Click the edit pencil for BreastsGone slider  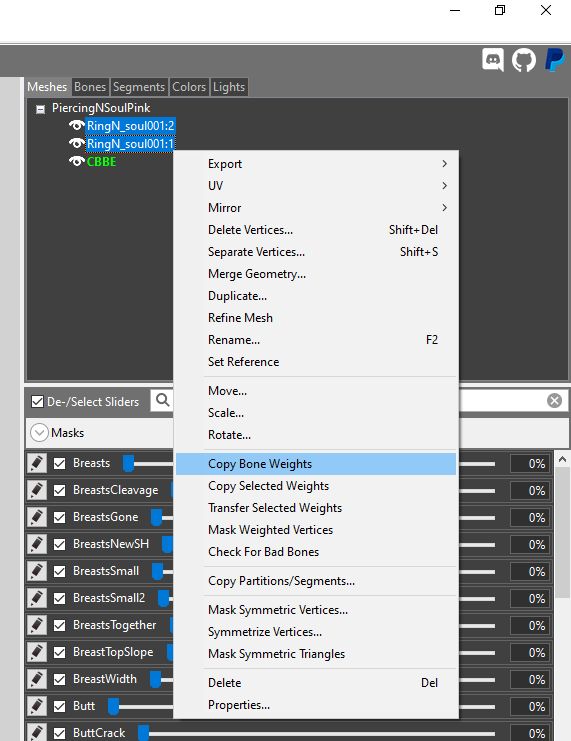36,517
